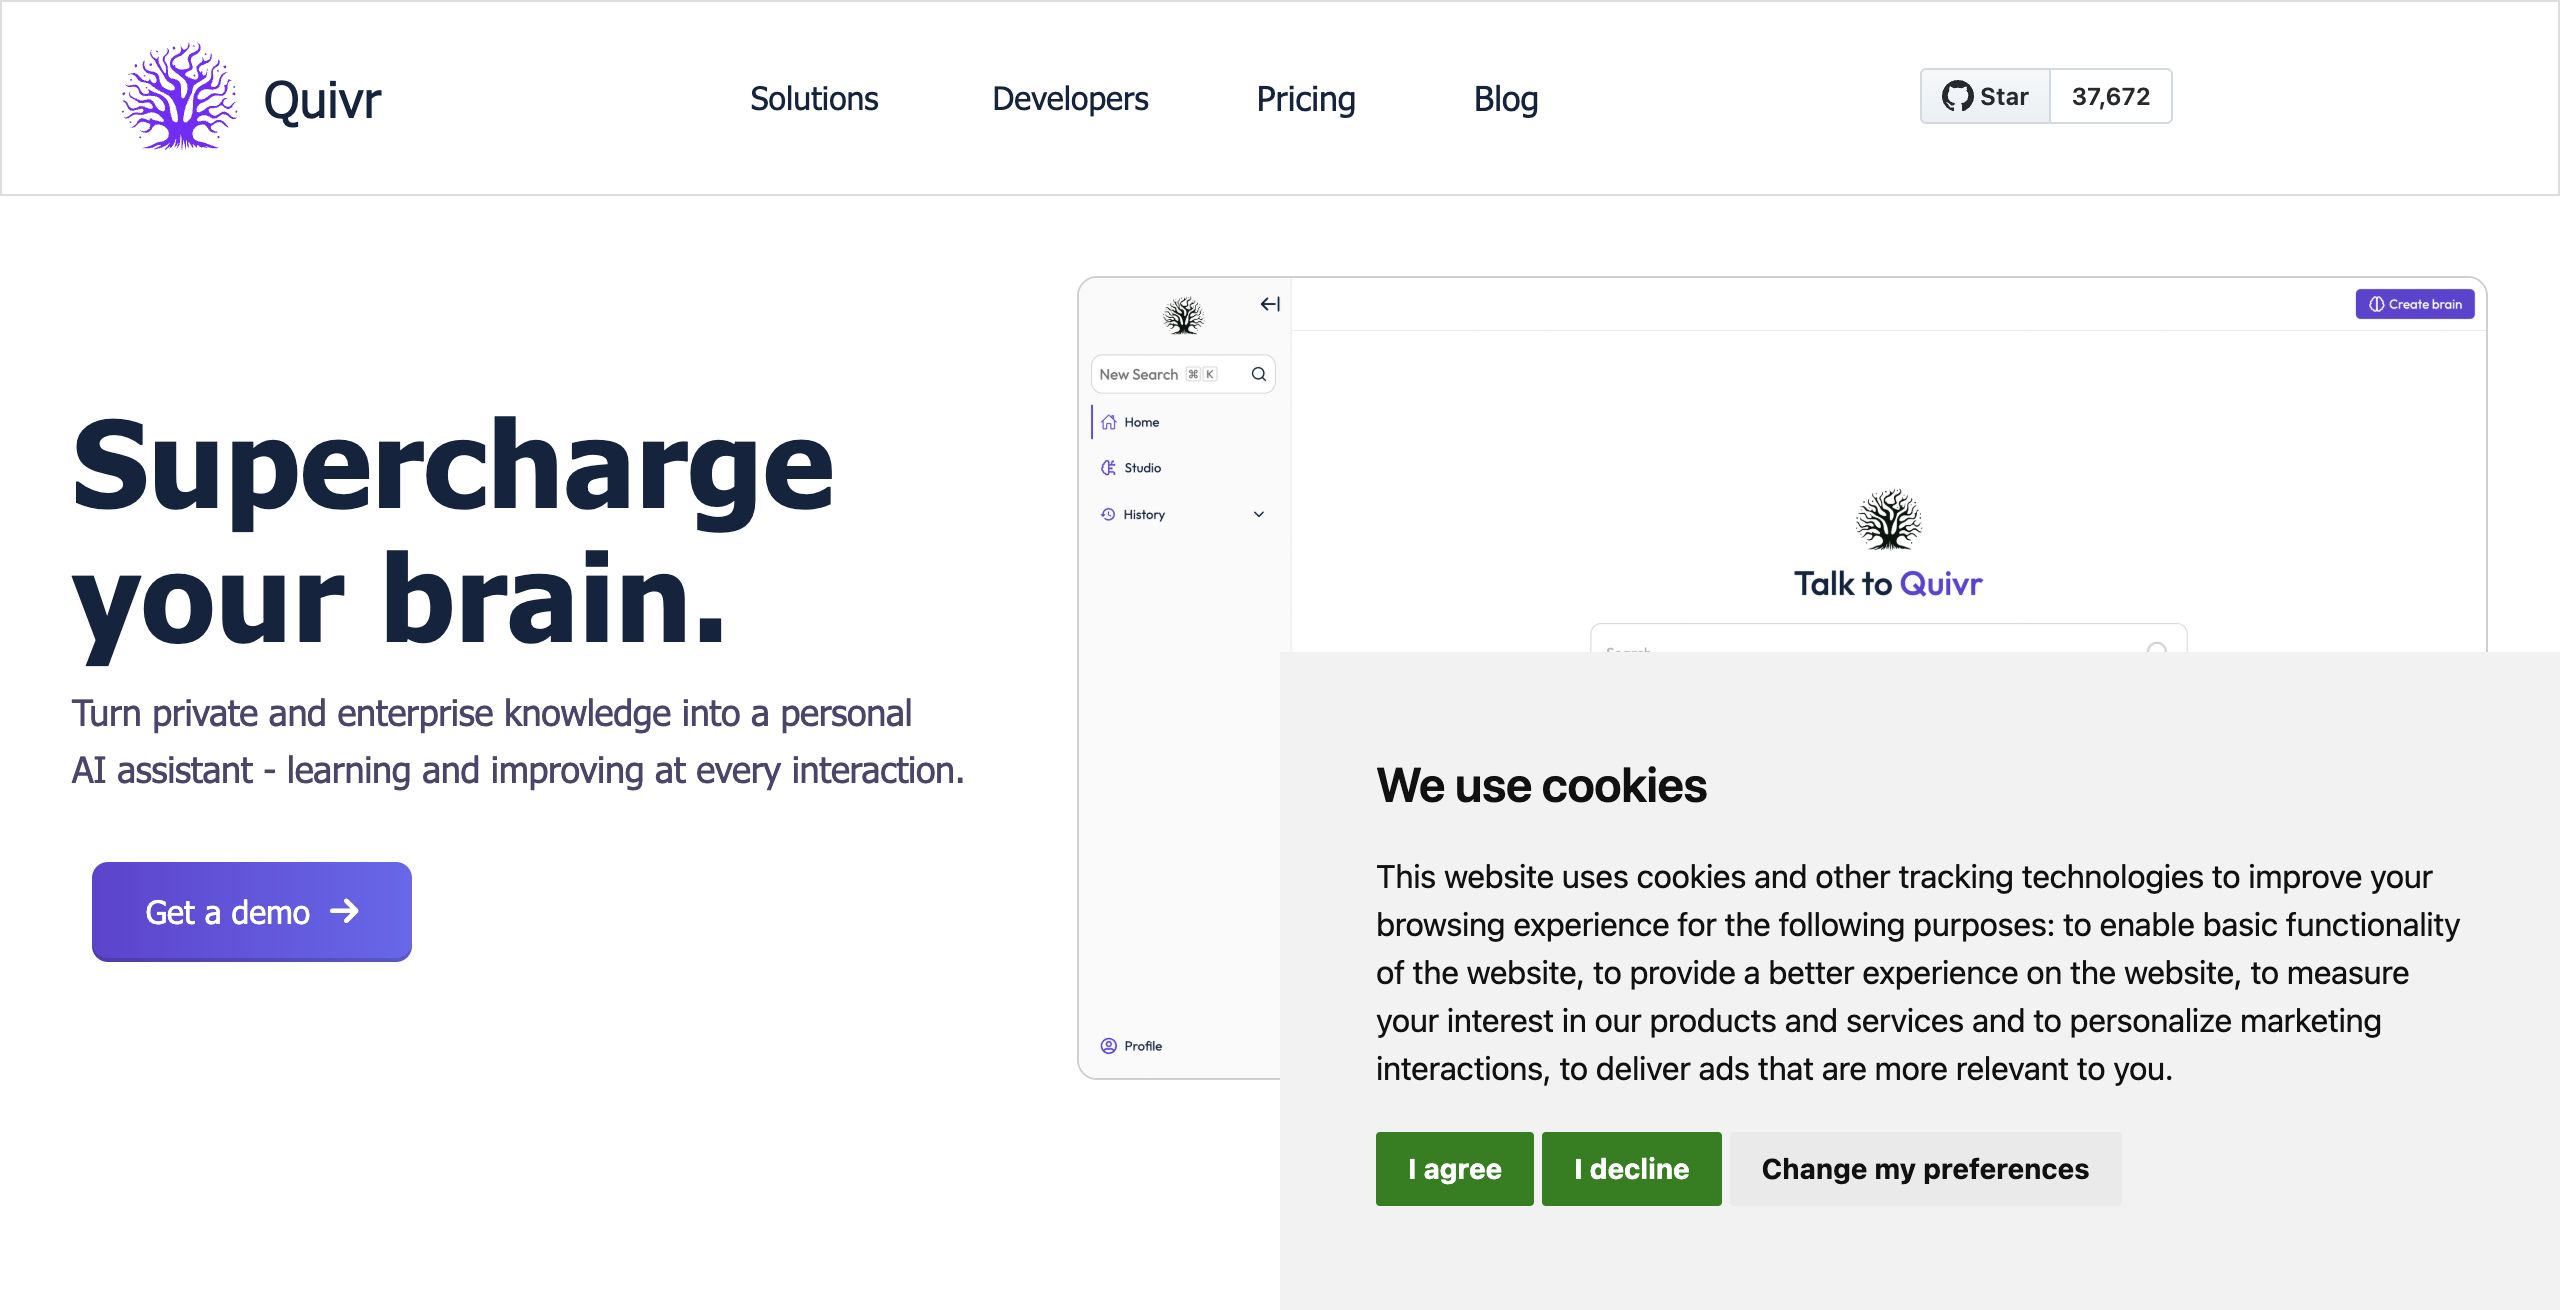Viewport: 2560px width, 1310px height.
Task: Click the purple Quivr tree logo
Action: 180,97
